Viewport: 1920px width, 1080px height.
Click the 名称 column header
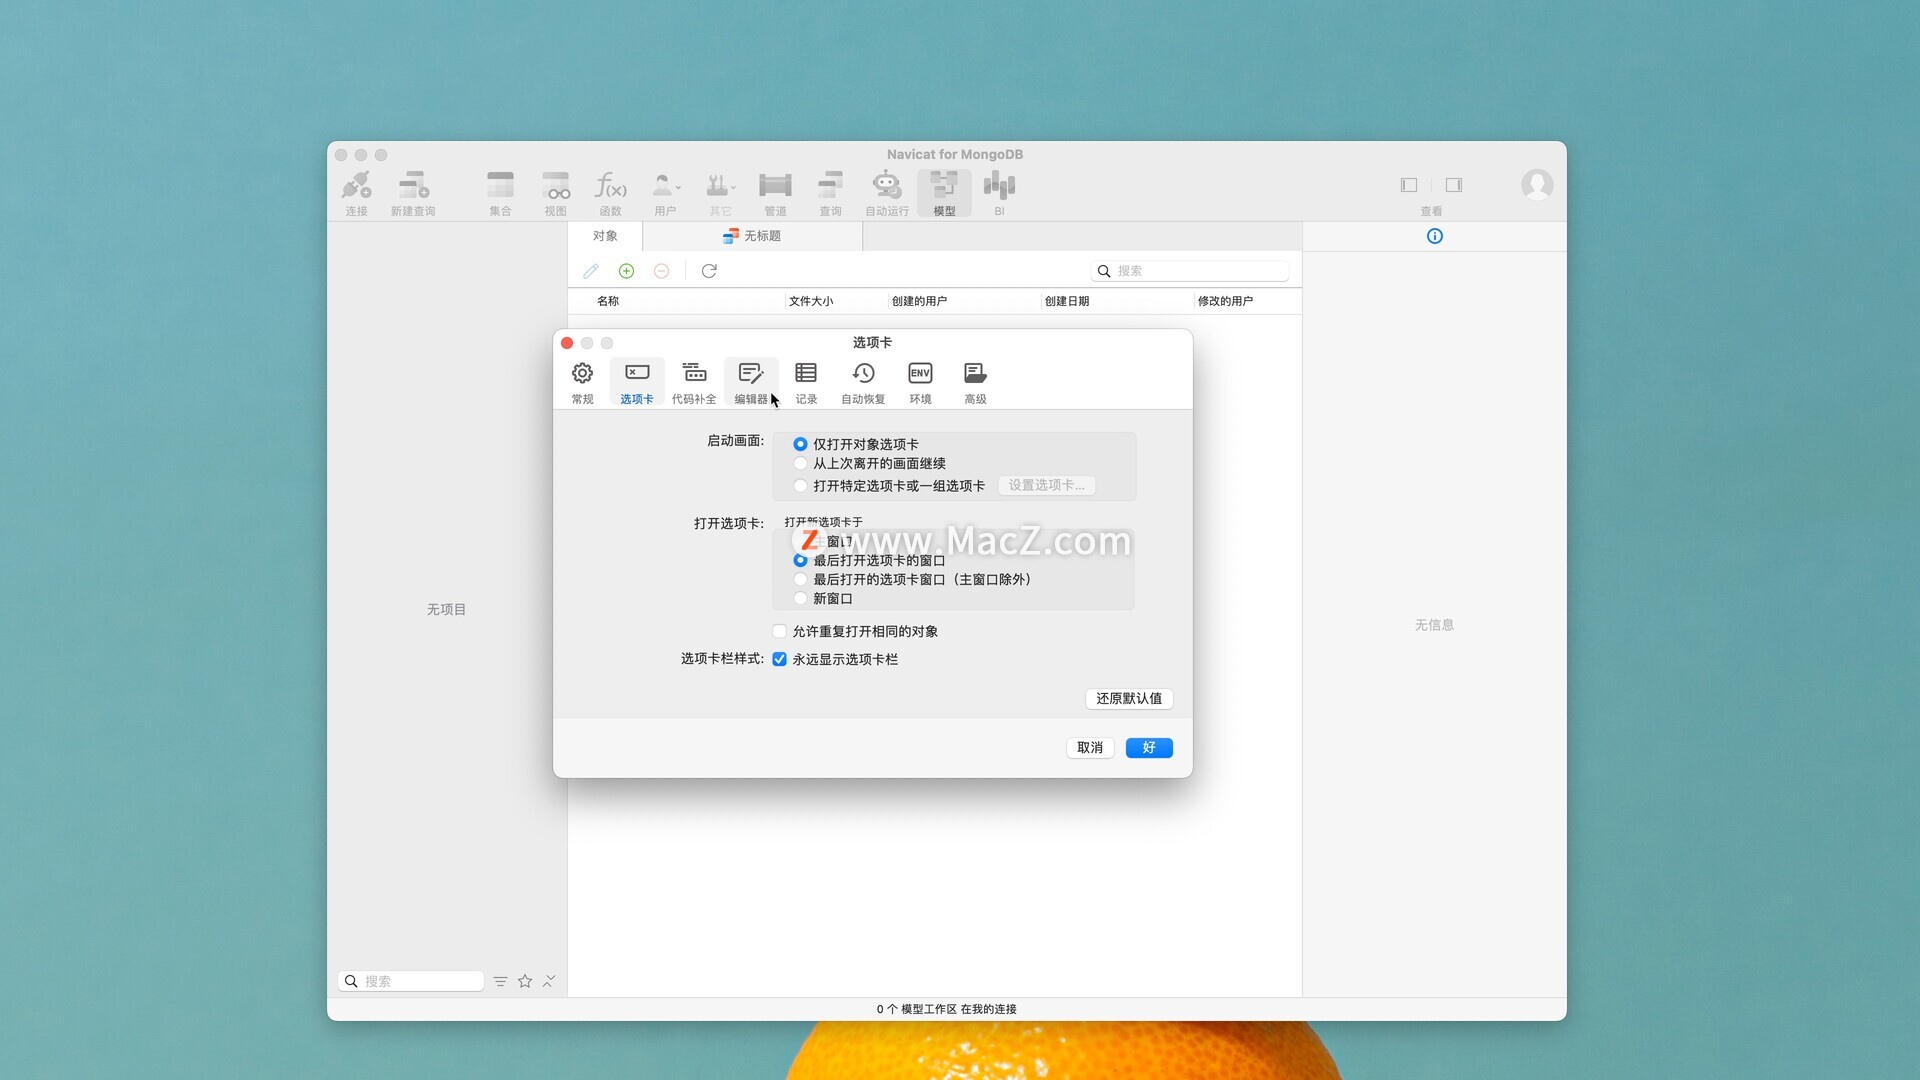pyautogui.click(x=608, y=301)
